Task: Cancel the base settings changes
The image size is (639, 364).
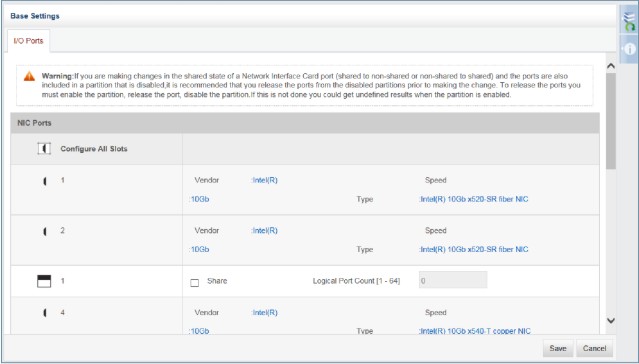Action: point(594,348)
